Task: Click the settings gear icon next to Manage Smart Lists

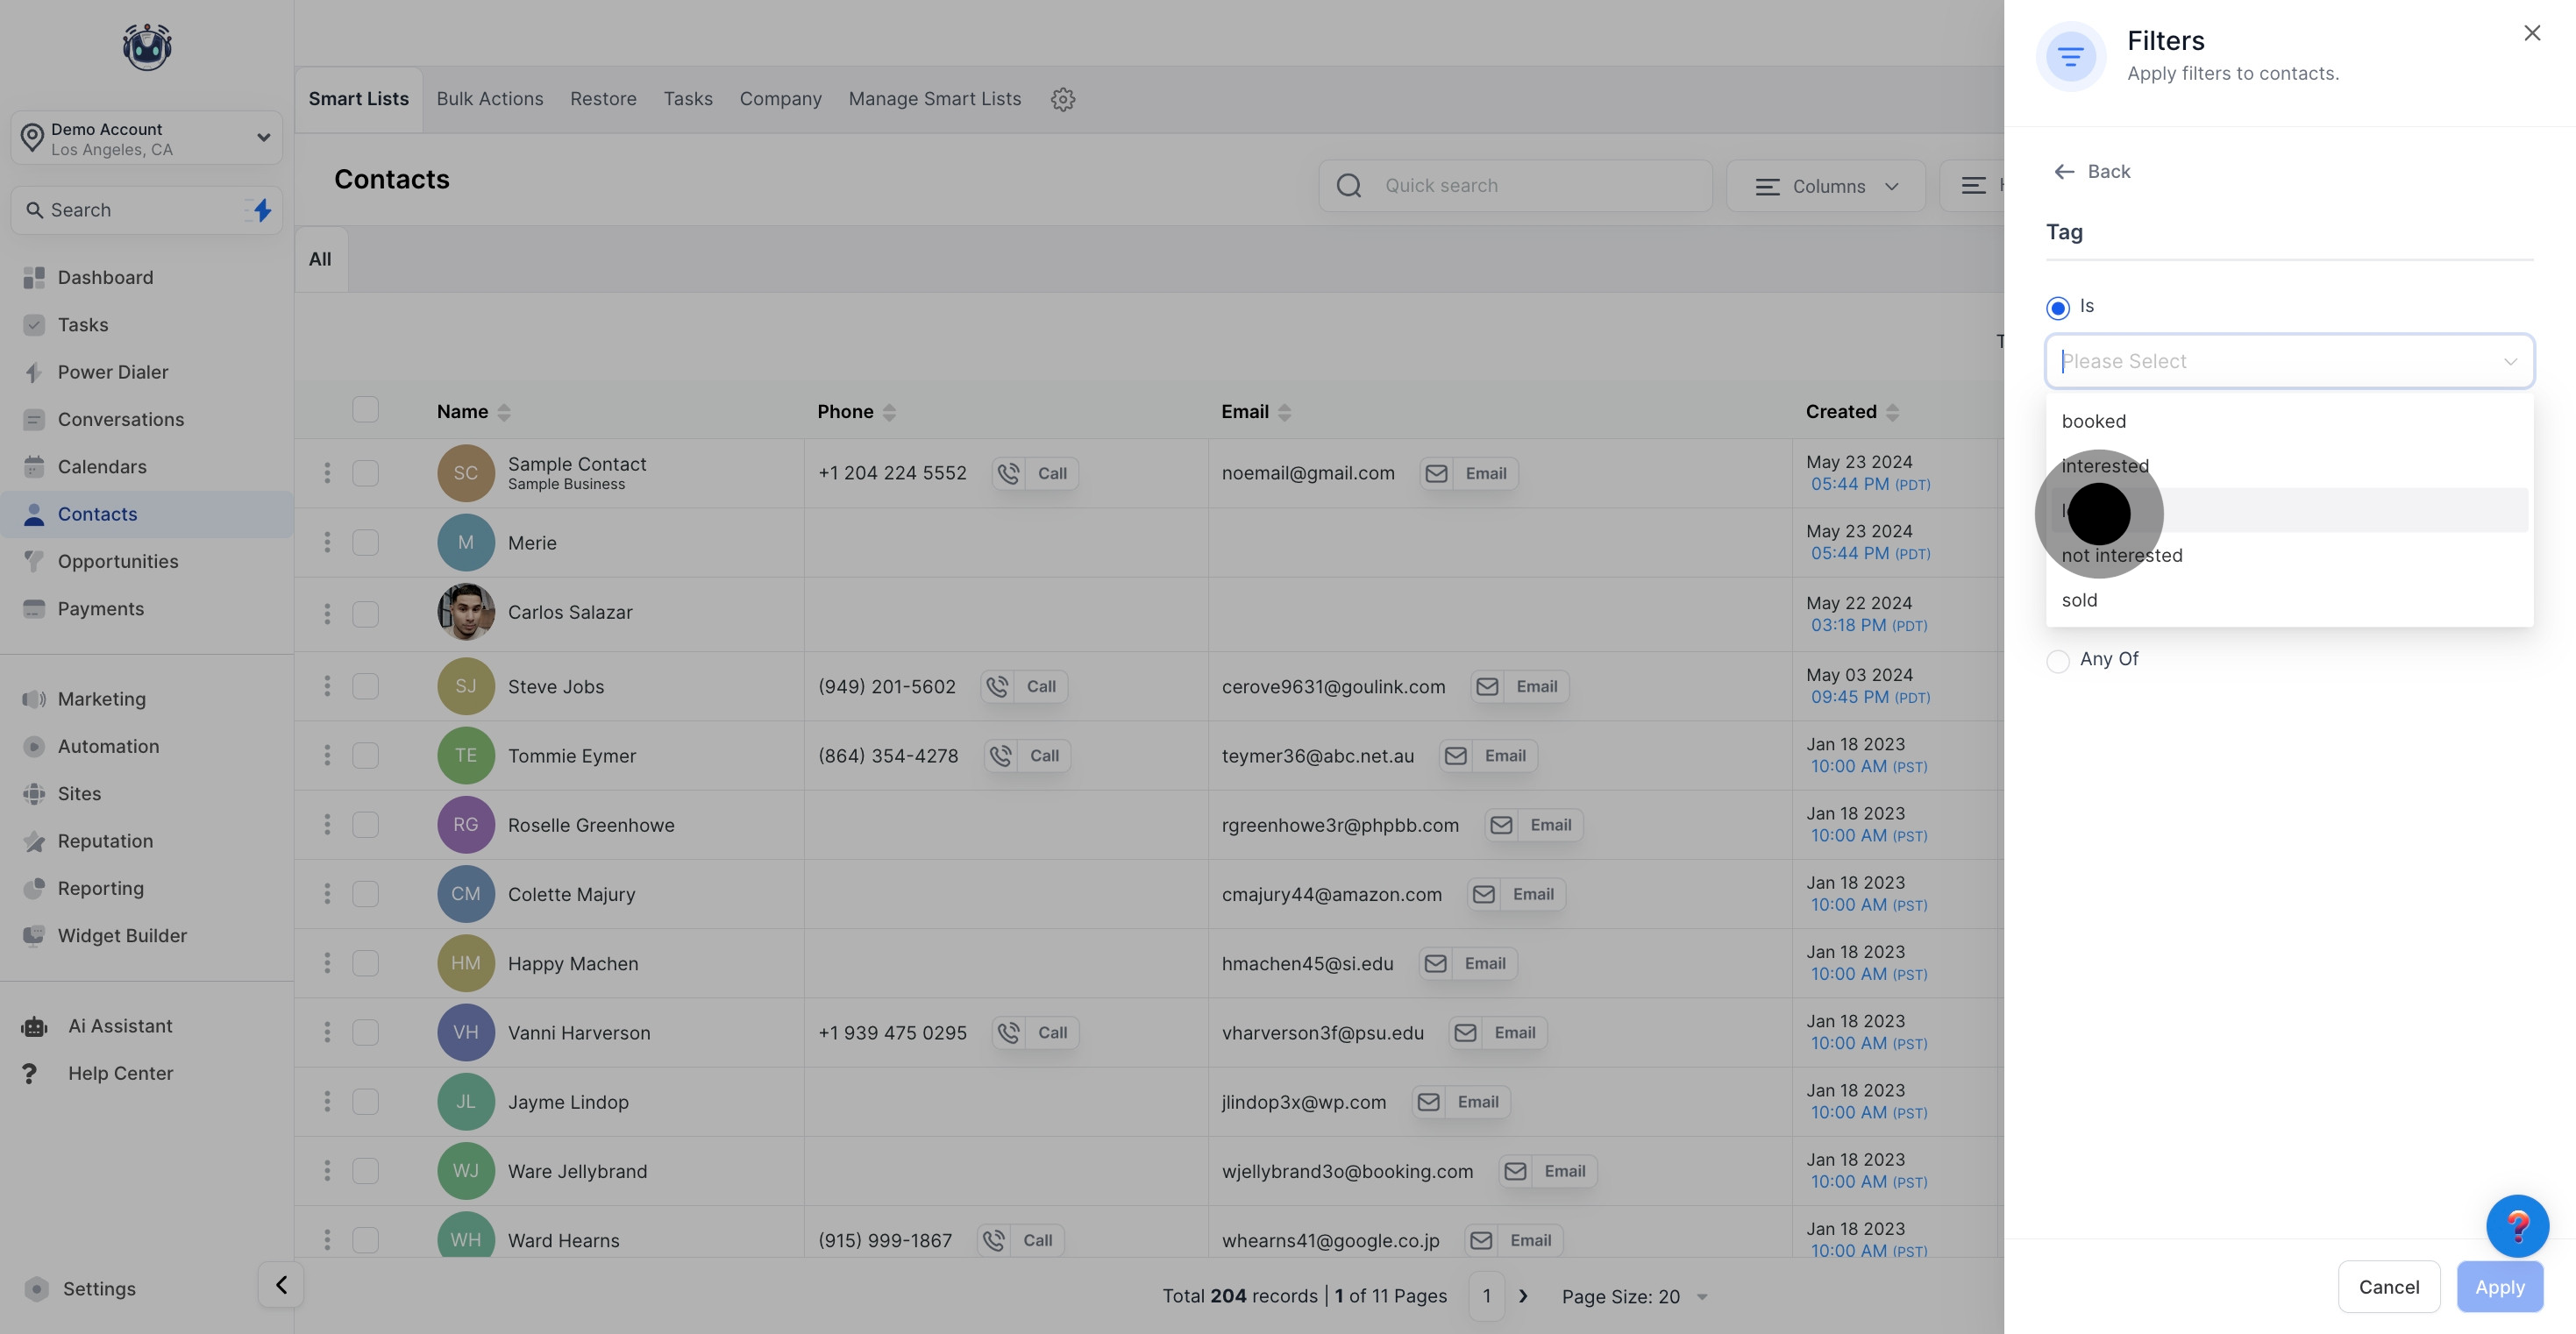Action: pos(1062,99)
